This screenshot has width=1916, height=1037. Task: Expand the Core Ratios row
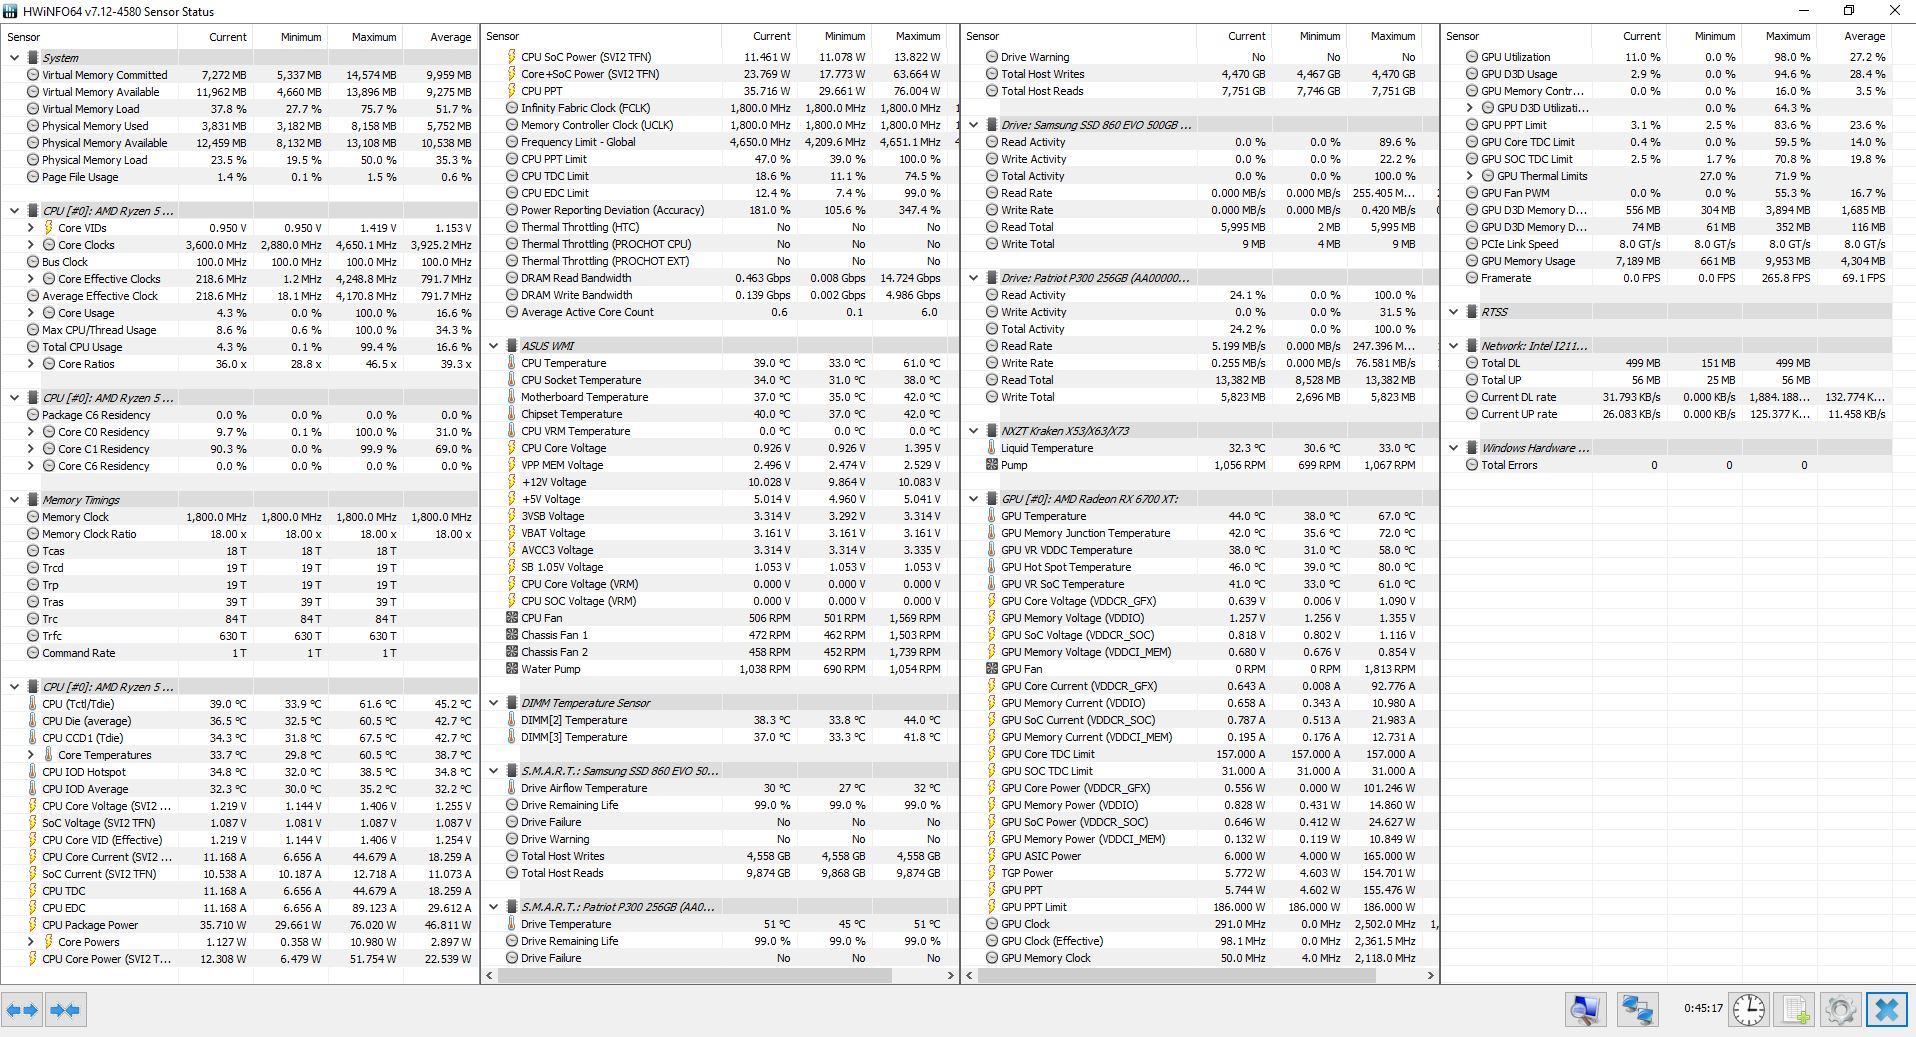click(30, 364)
